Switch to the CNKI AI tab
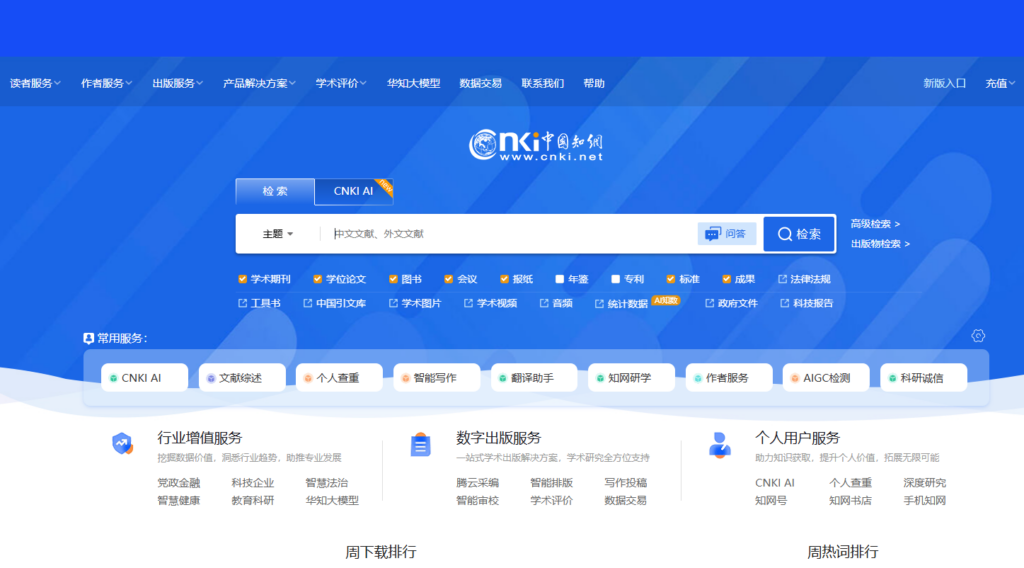 (353, 191)
